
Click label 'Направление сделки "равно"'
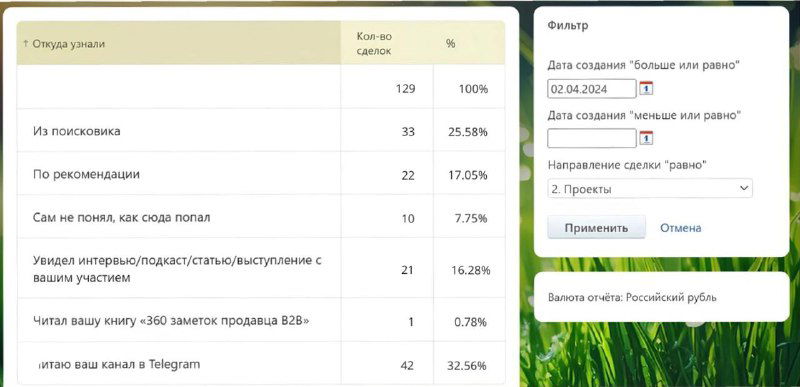click(x=628, y=165)
